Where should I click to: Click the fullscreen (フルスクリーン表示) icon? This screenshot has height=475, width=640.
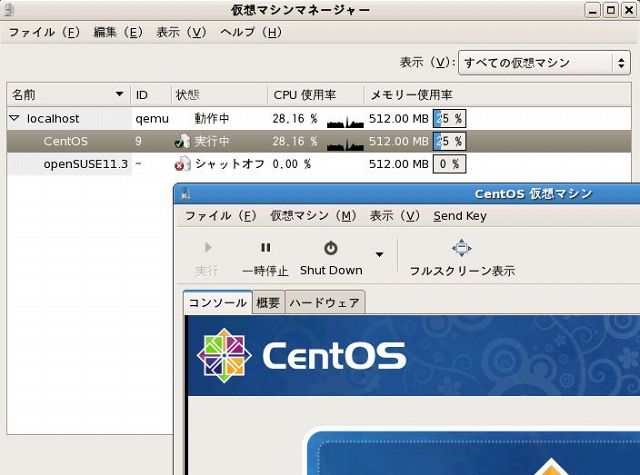[x=462, y=248]
